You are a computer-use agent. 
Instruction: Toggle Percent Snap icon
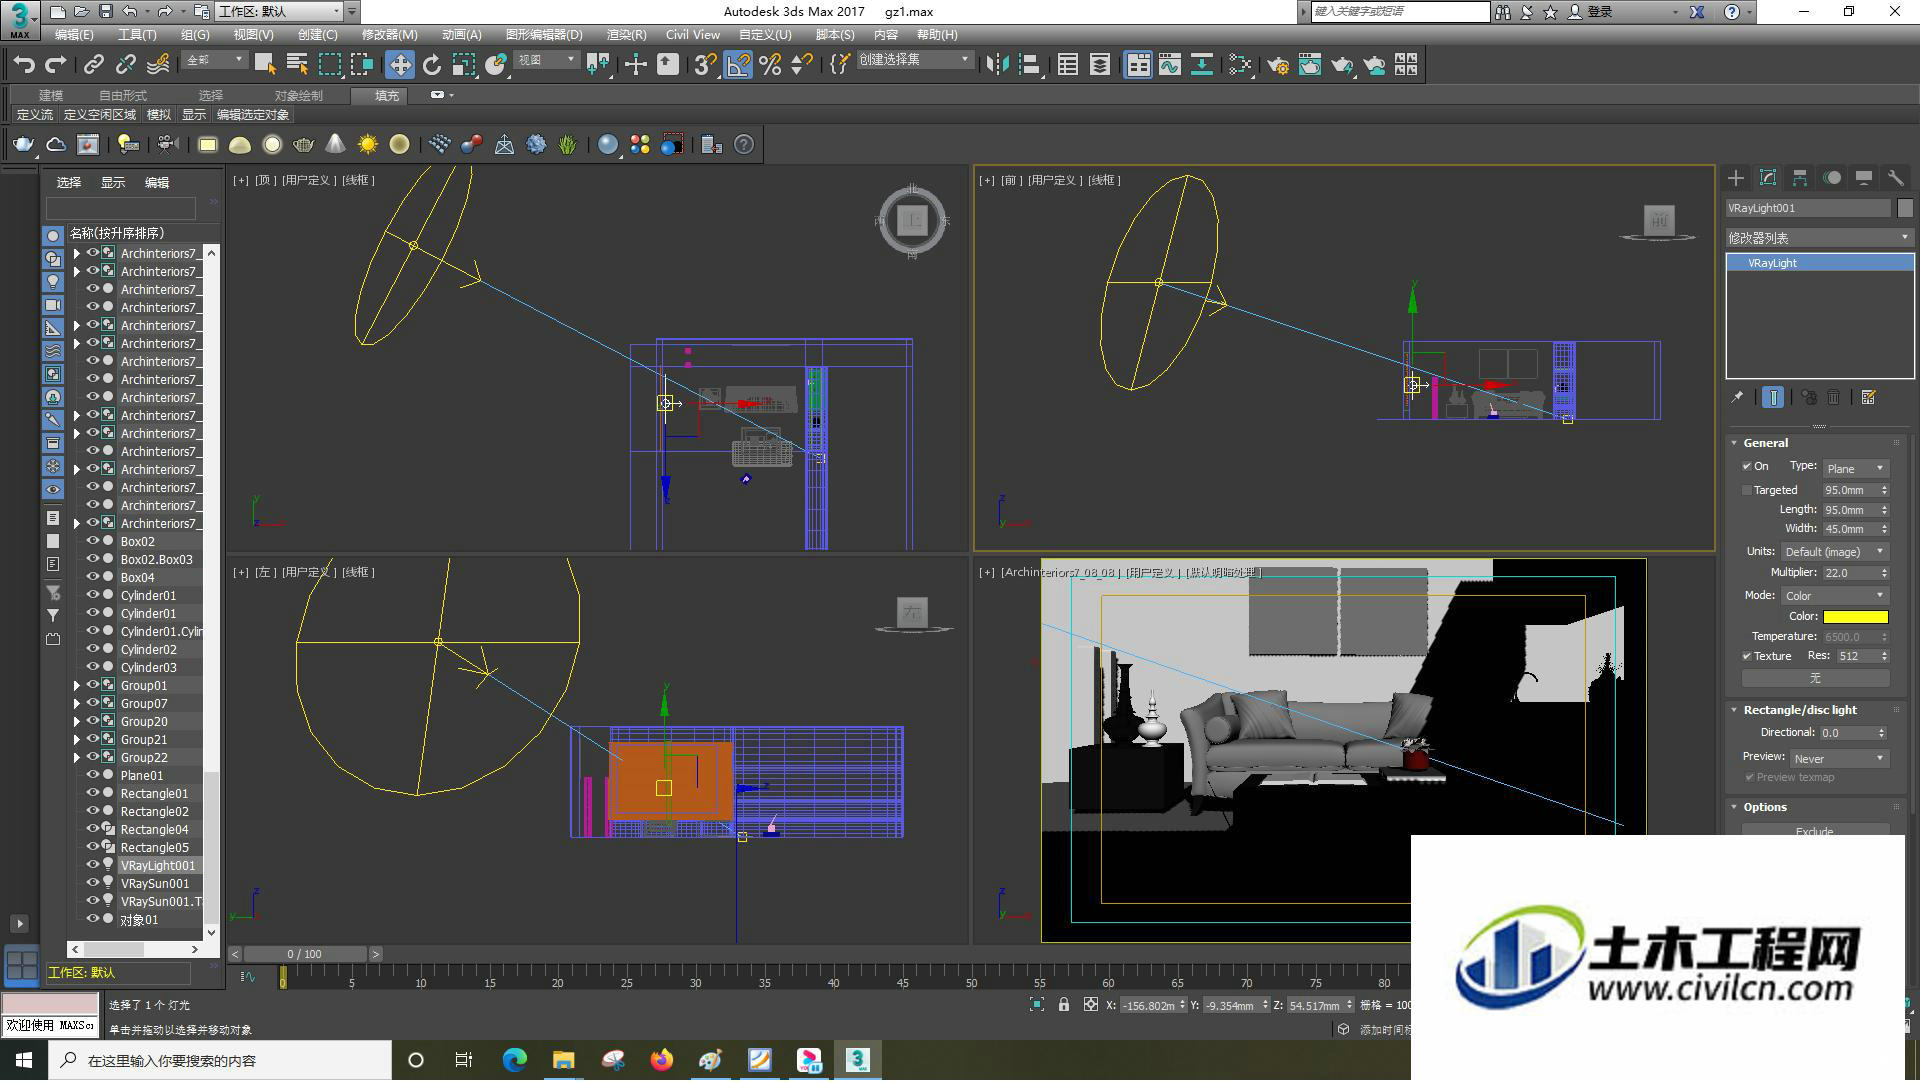click(770, 65)
